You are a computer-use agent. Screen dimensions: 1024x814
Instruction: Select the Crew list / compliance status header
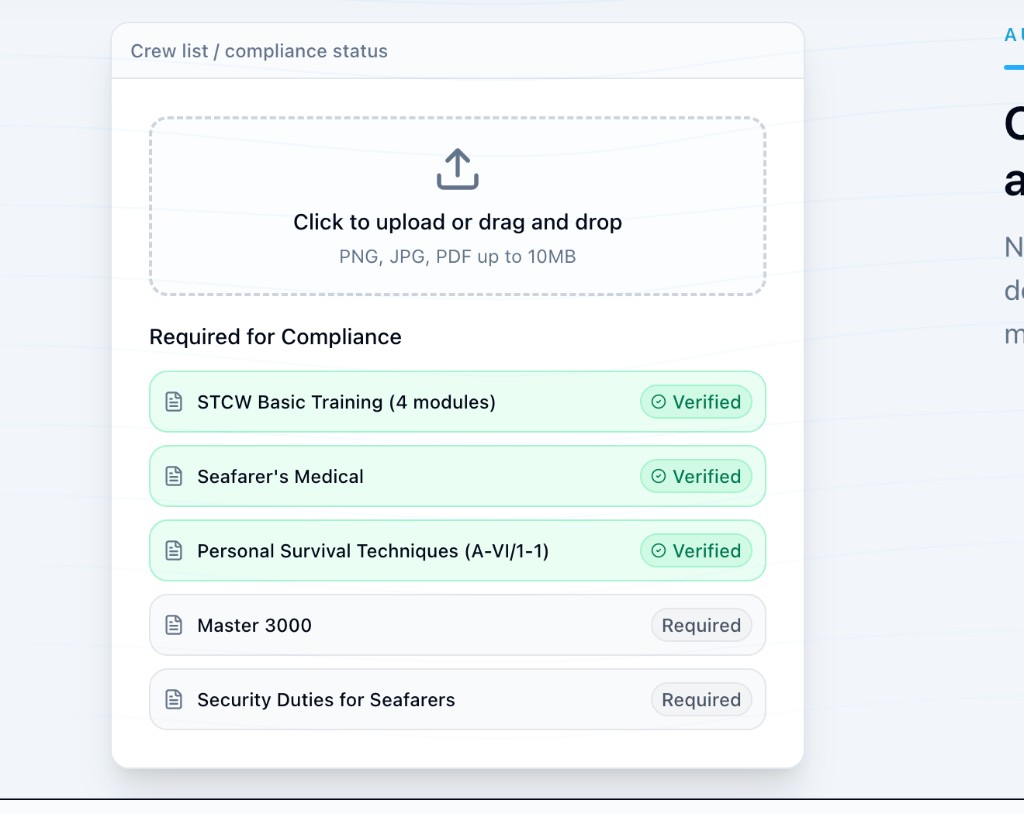click(x=258, y=51)
